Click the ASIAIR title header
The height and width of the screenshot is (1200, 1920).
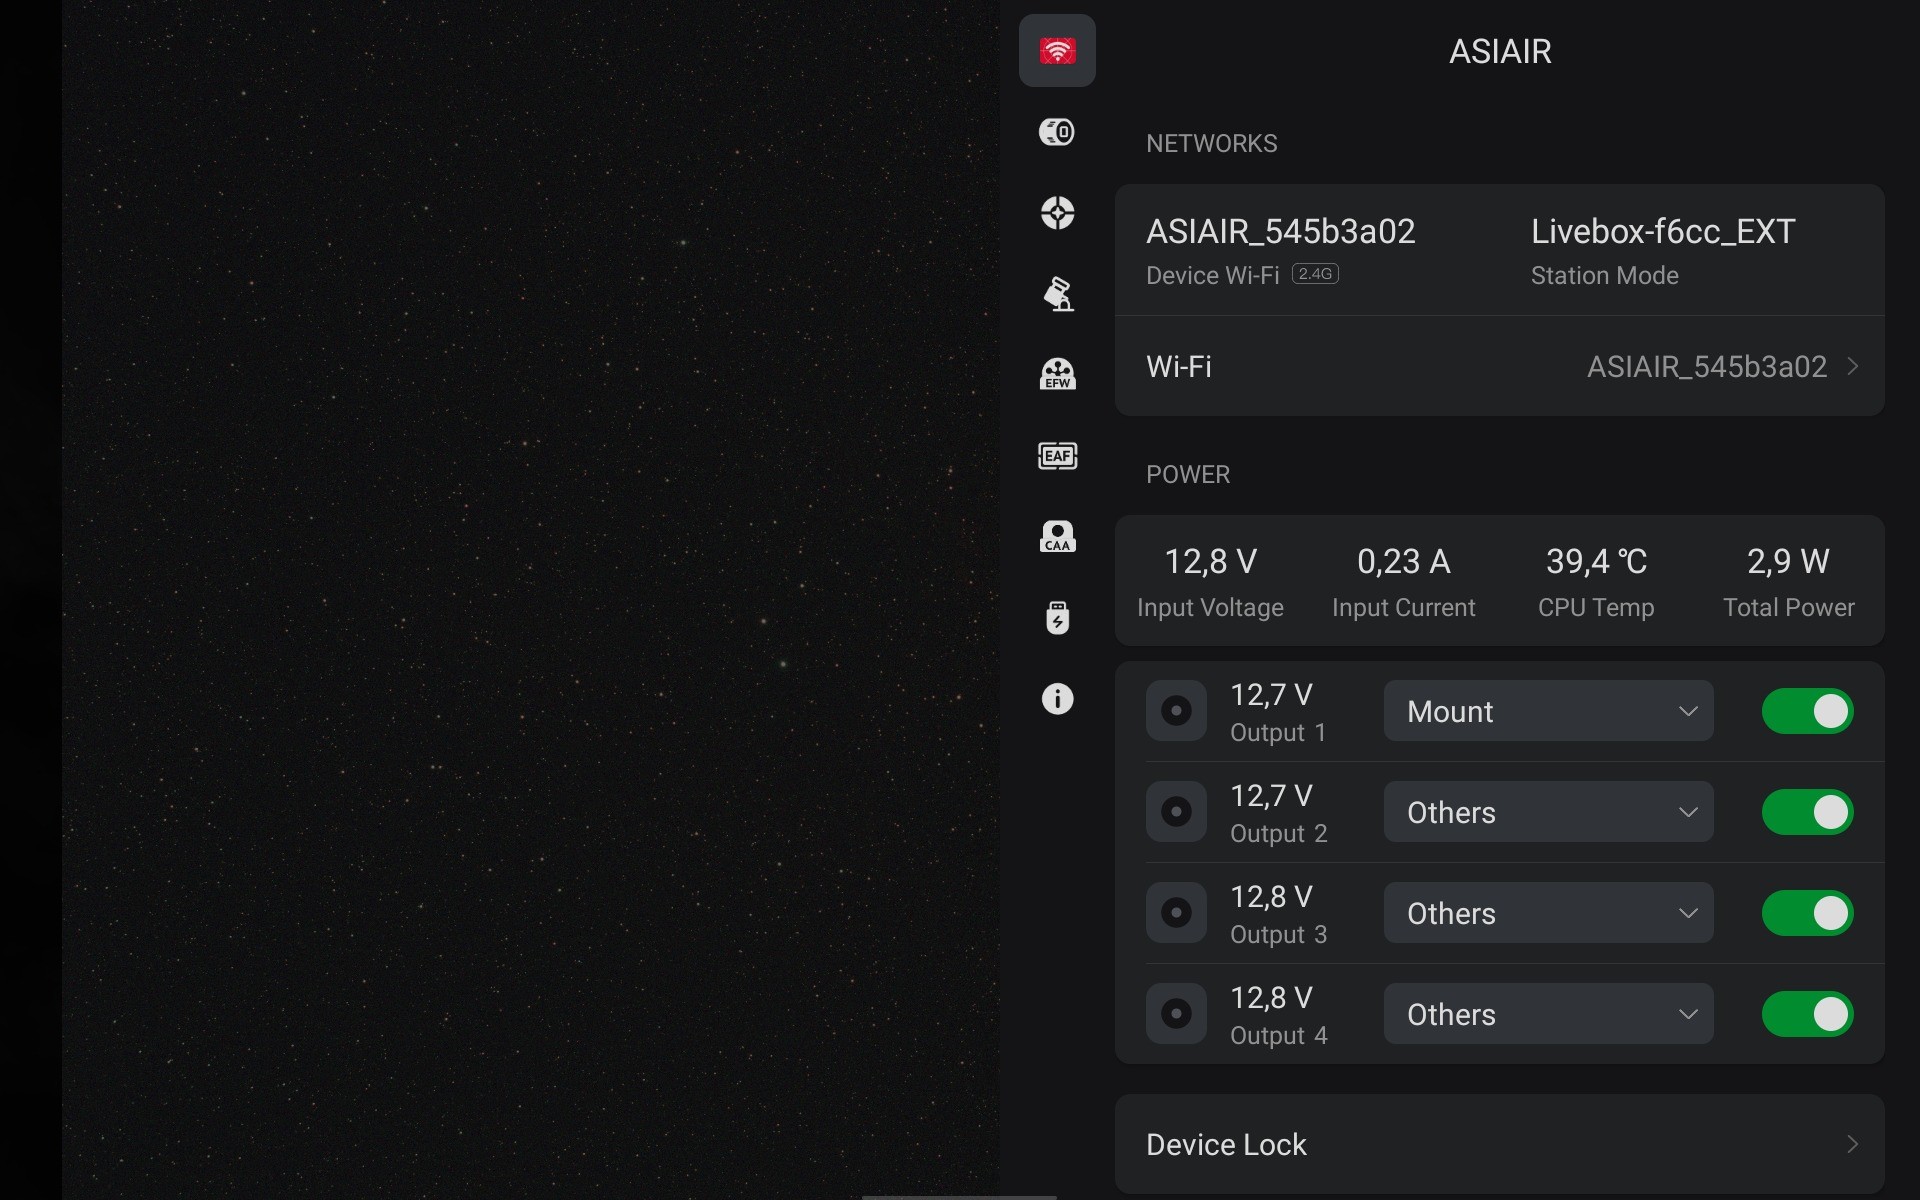tap(1500, 51)
